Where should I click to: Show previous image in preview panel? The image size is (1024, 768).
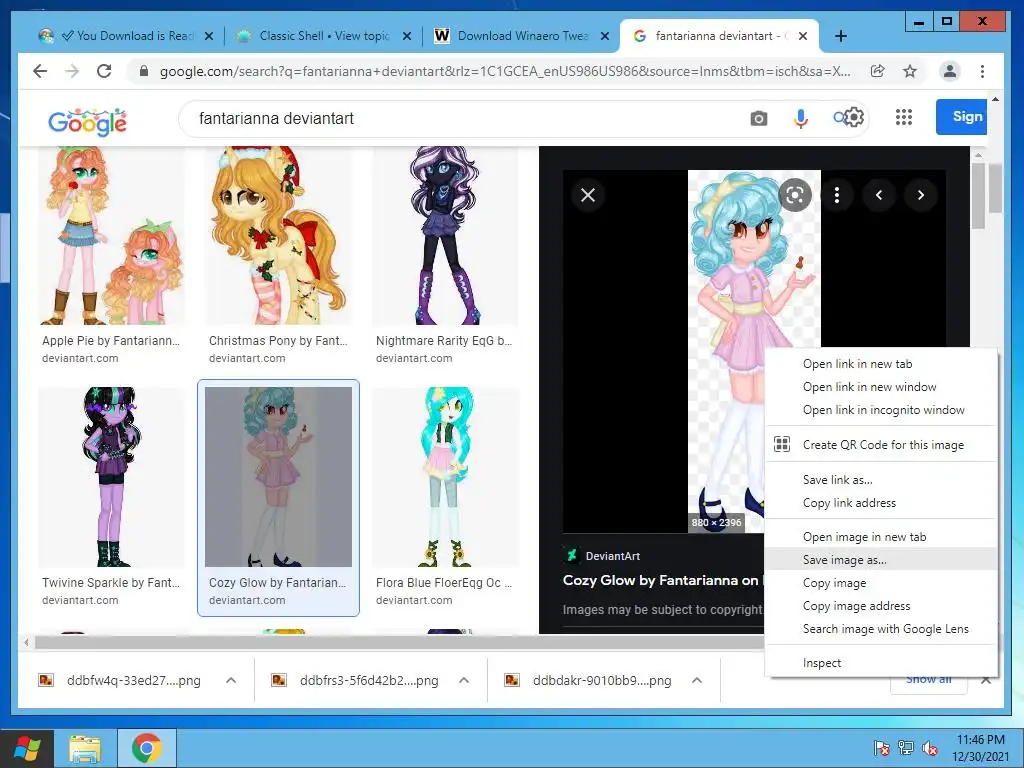879,195
